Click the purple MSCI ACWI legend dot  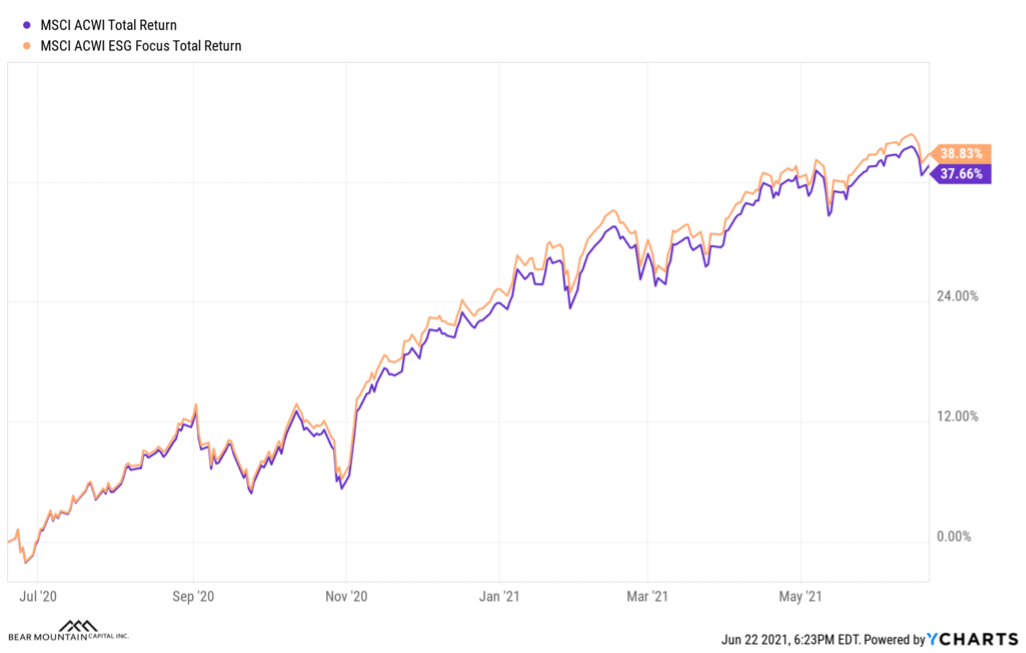(27, 26)
